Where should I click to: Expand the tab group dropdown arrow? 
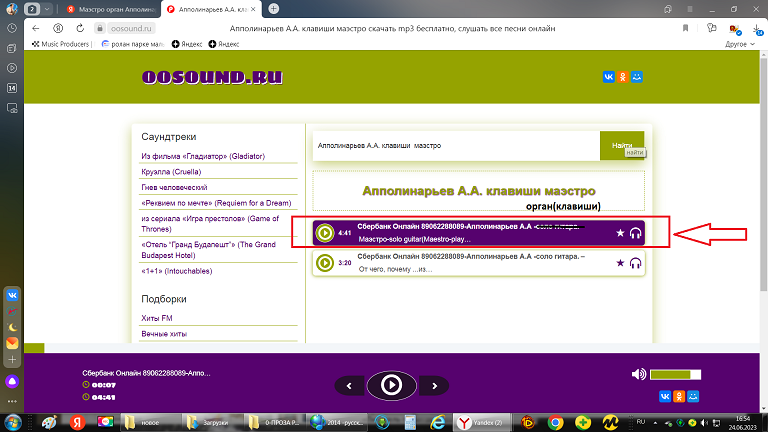[47, 9]
